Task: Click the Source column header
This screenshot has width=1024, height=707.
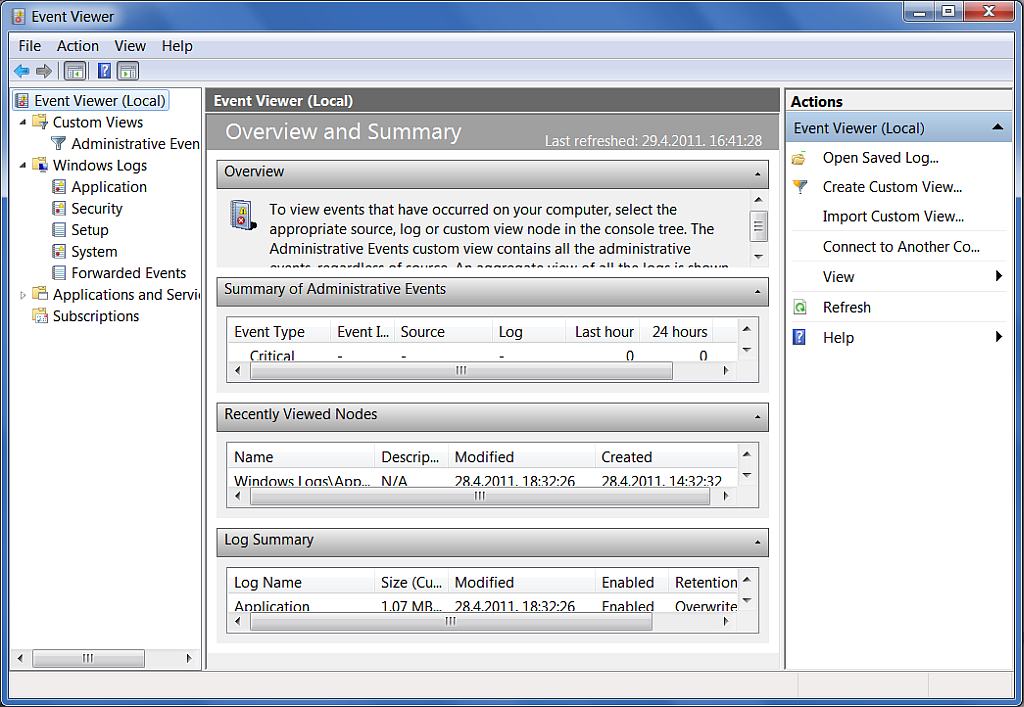Action: (443, 332)
